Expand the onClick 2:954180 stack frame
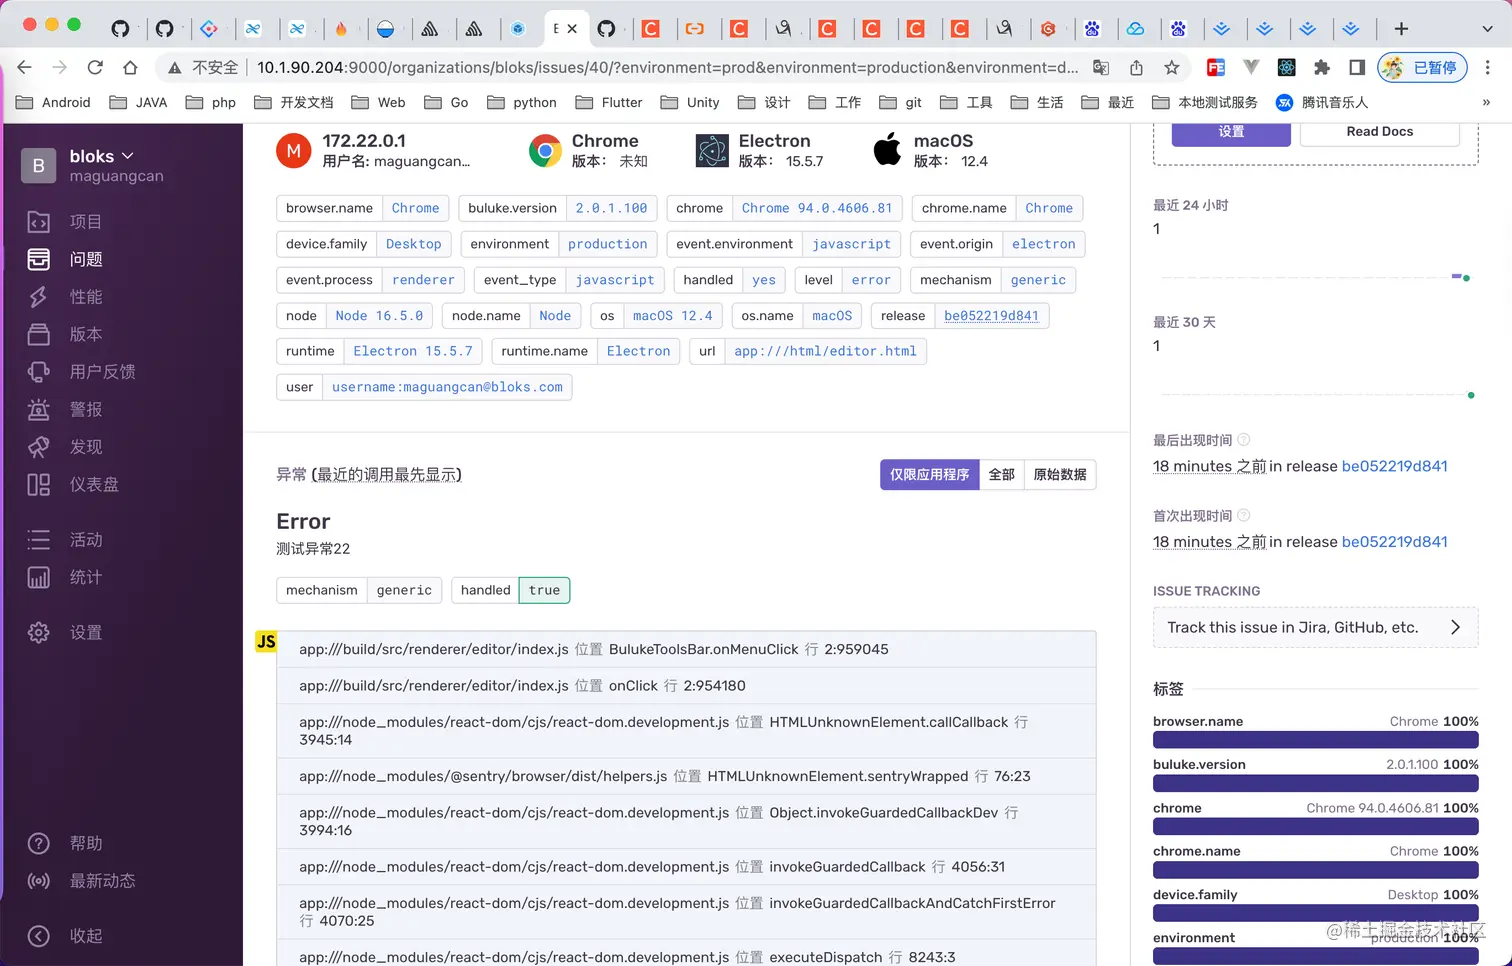The image size is (1512, 966). [x=686, y=685]
